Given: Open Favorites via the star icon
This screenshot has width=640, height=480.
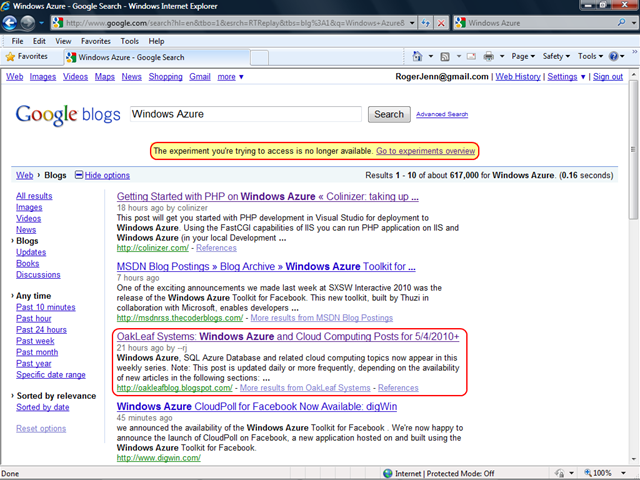Looking at the screenshot, I should tap(11, 57).
